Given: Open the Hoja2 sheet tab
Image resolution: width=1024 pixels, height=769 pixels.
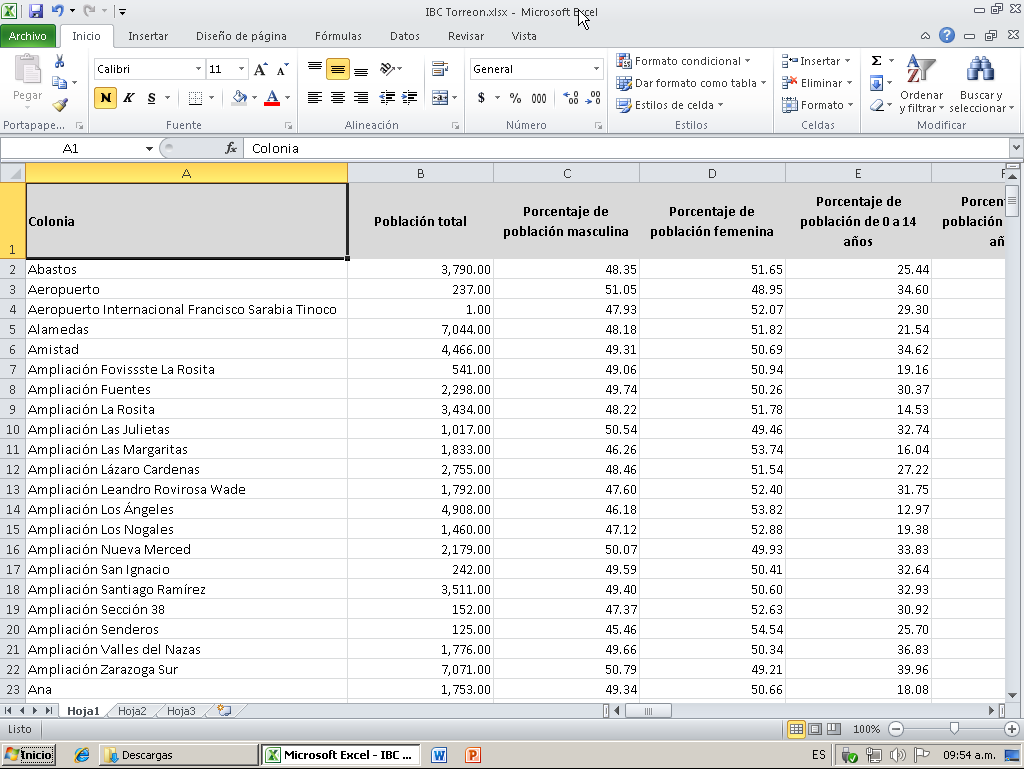Looking at the screenshot, I should pyautogui.click(x=132, y=711).
